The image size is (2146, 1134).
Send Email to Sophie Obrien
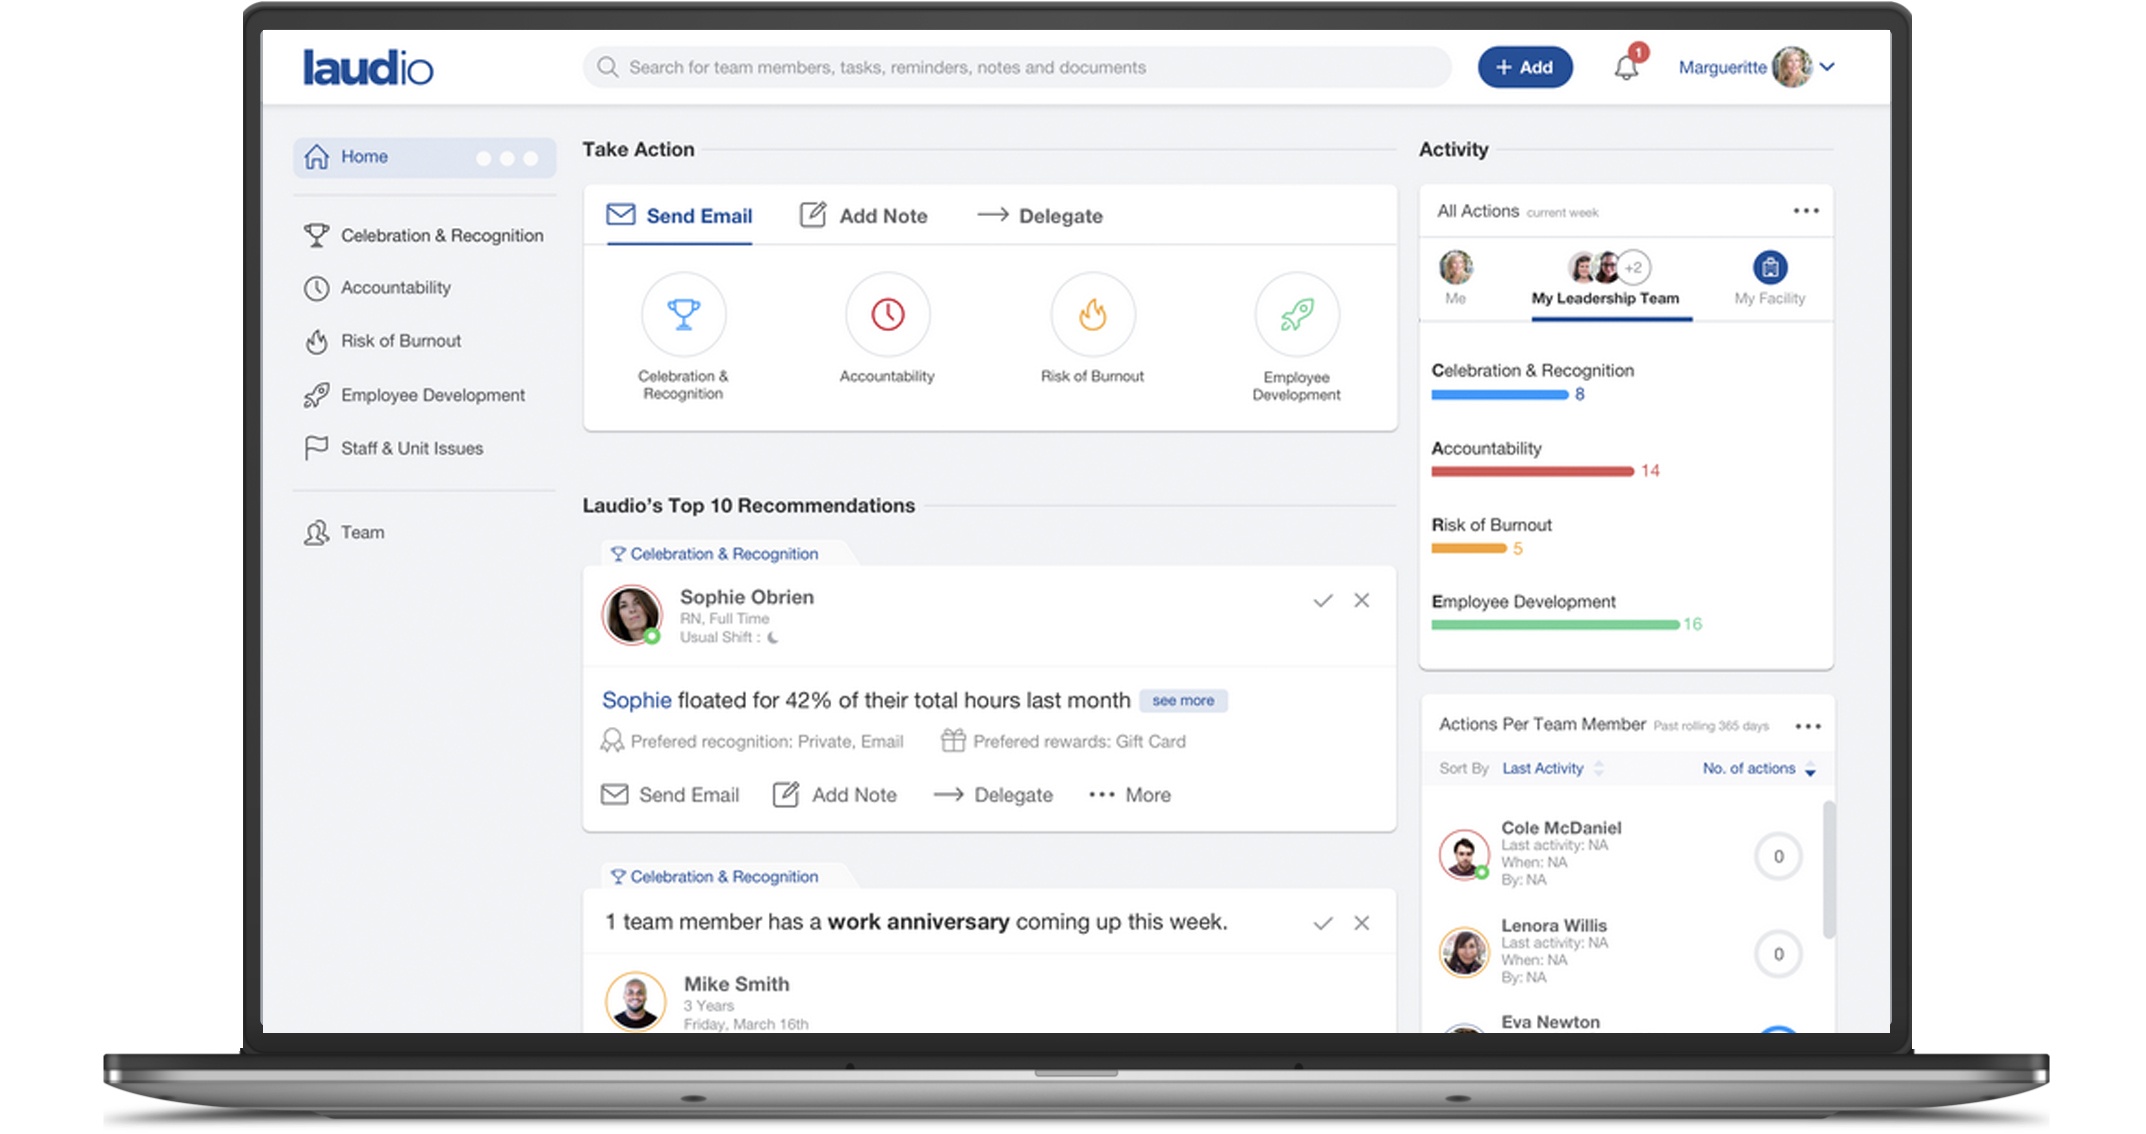(670, 795)
